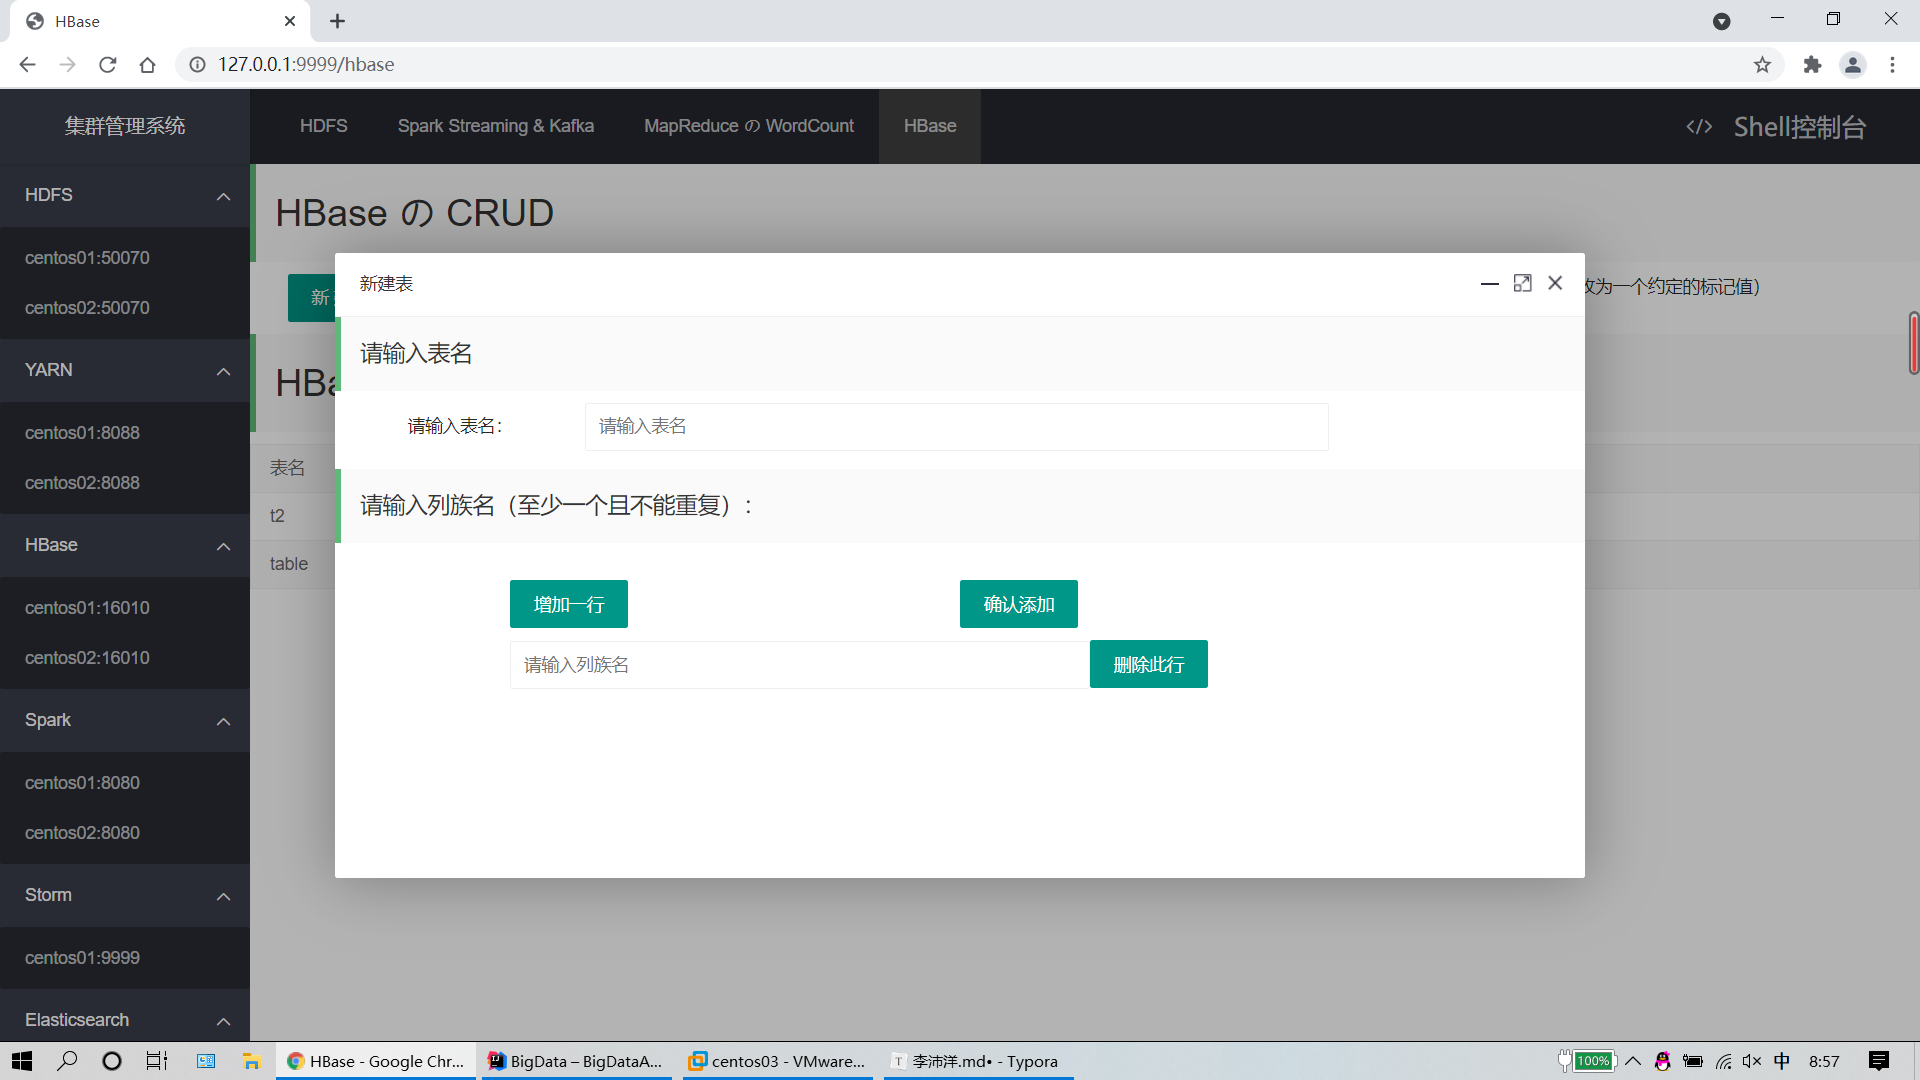This screenshot has width=1920, height=1080.
Task: Collapse the HDFS sidebar section
Action: [223, 196]
